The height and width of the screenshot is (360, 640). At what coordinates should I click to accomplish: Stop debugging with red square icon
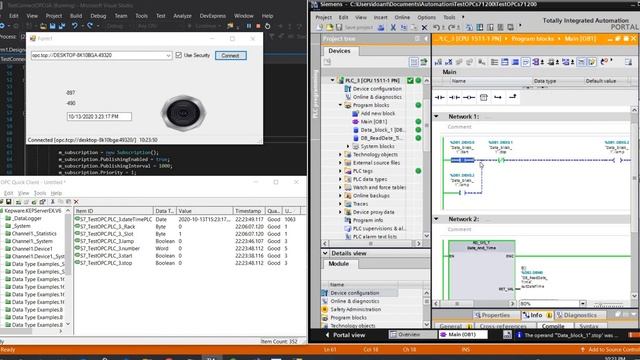pos(258,26)
